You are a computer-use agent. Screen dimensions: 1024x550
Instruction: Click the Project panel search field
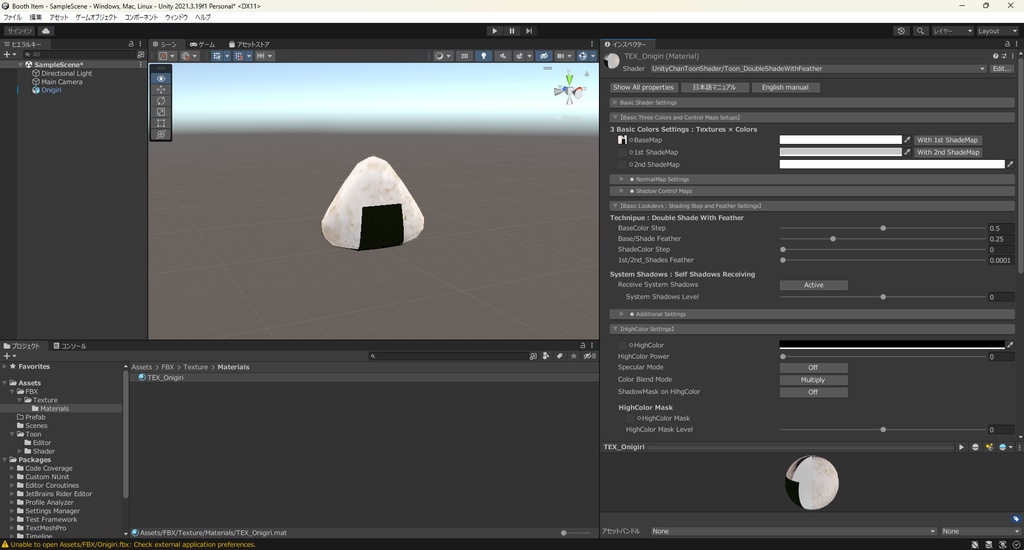pyautogui.click(x=449, y=356)
